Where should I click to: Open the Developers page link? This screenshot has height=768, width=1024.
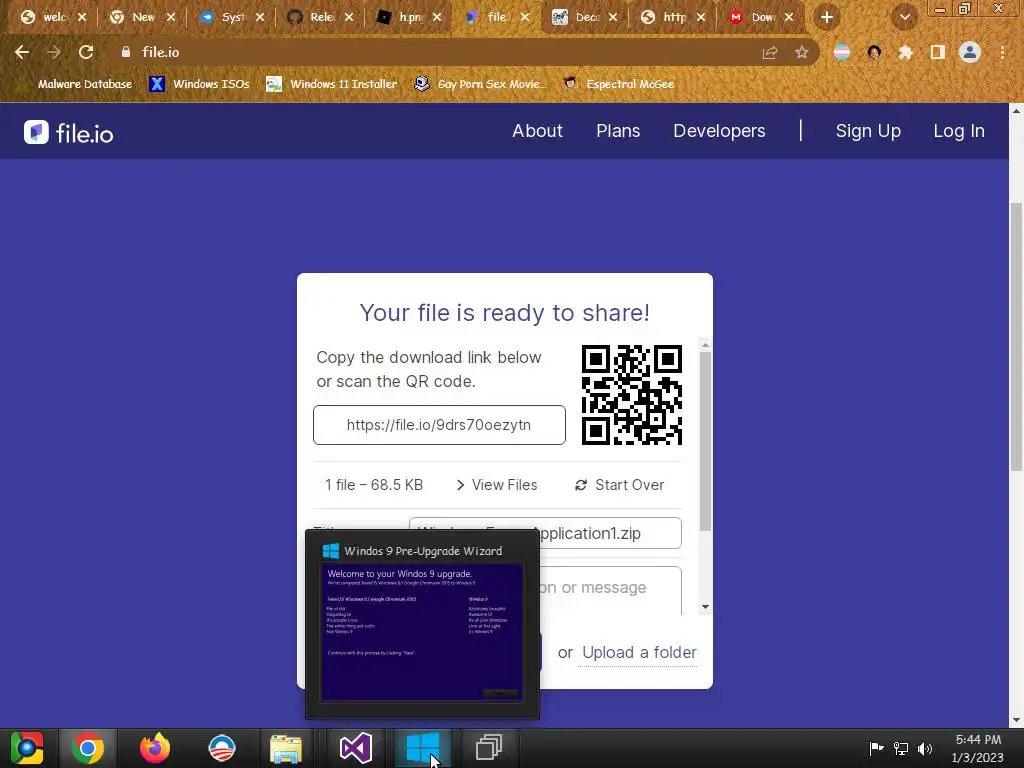(x=719, y=131)
